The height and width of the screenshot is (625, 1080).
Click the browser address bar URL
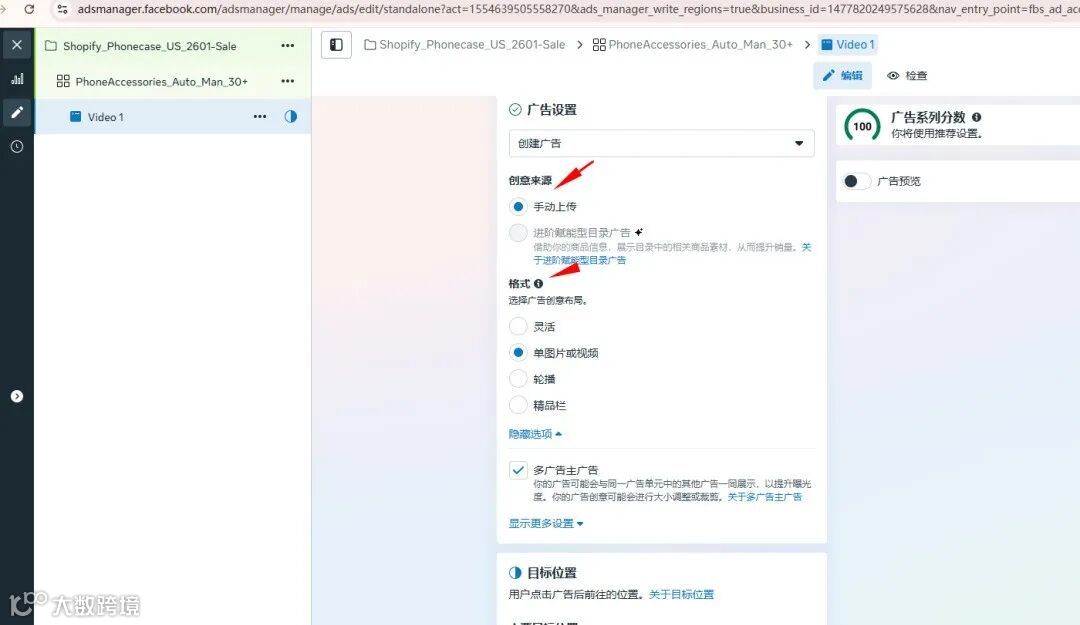(x=577, y=9)
